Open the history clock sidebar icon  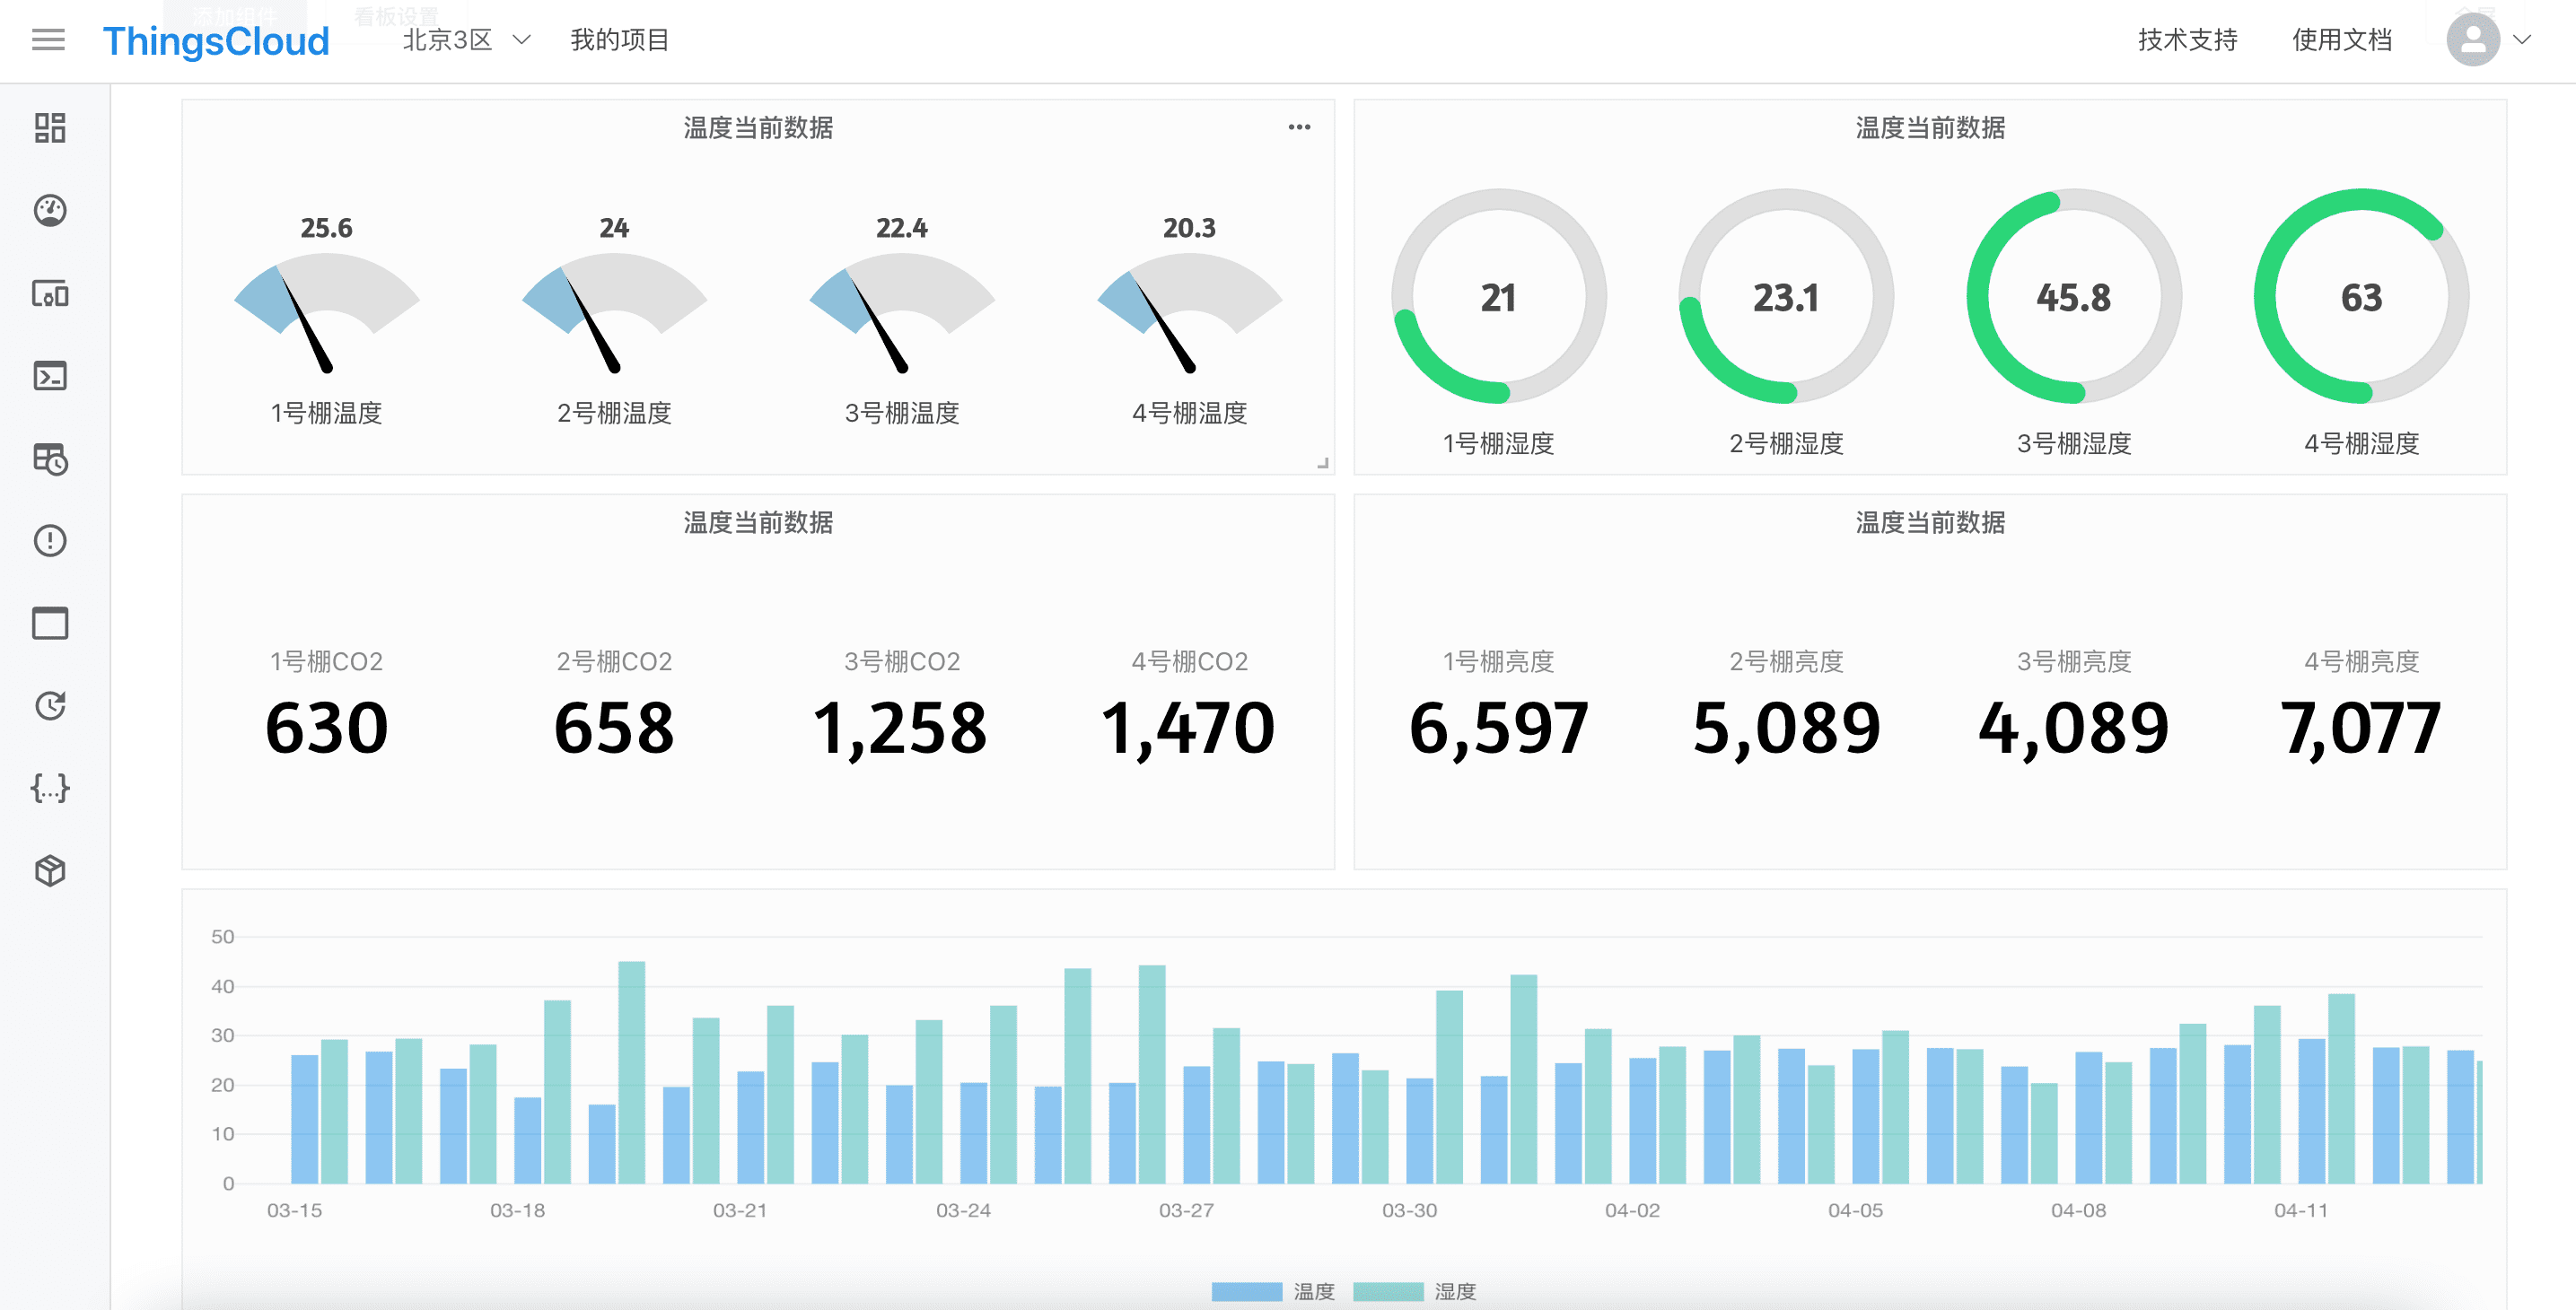coord(50,706)
